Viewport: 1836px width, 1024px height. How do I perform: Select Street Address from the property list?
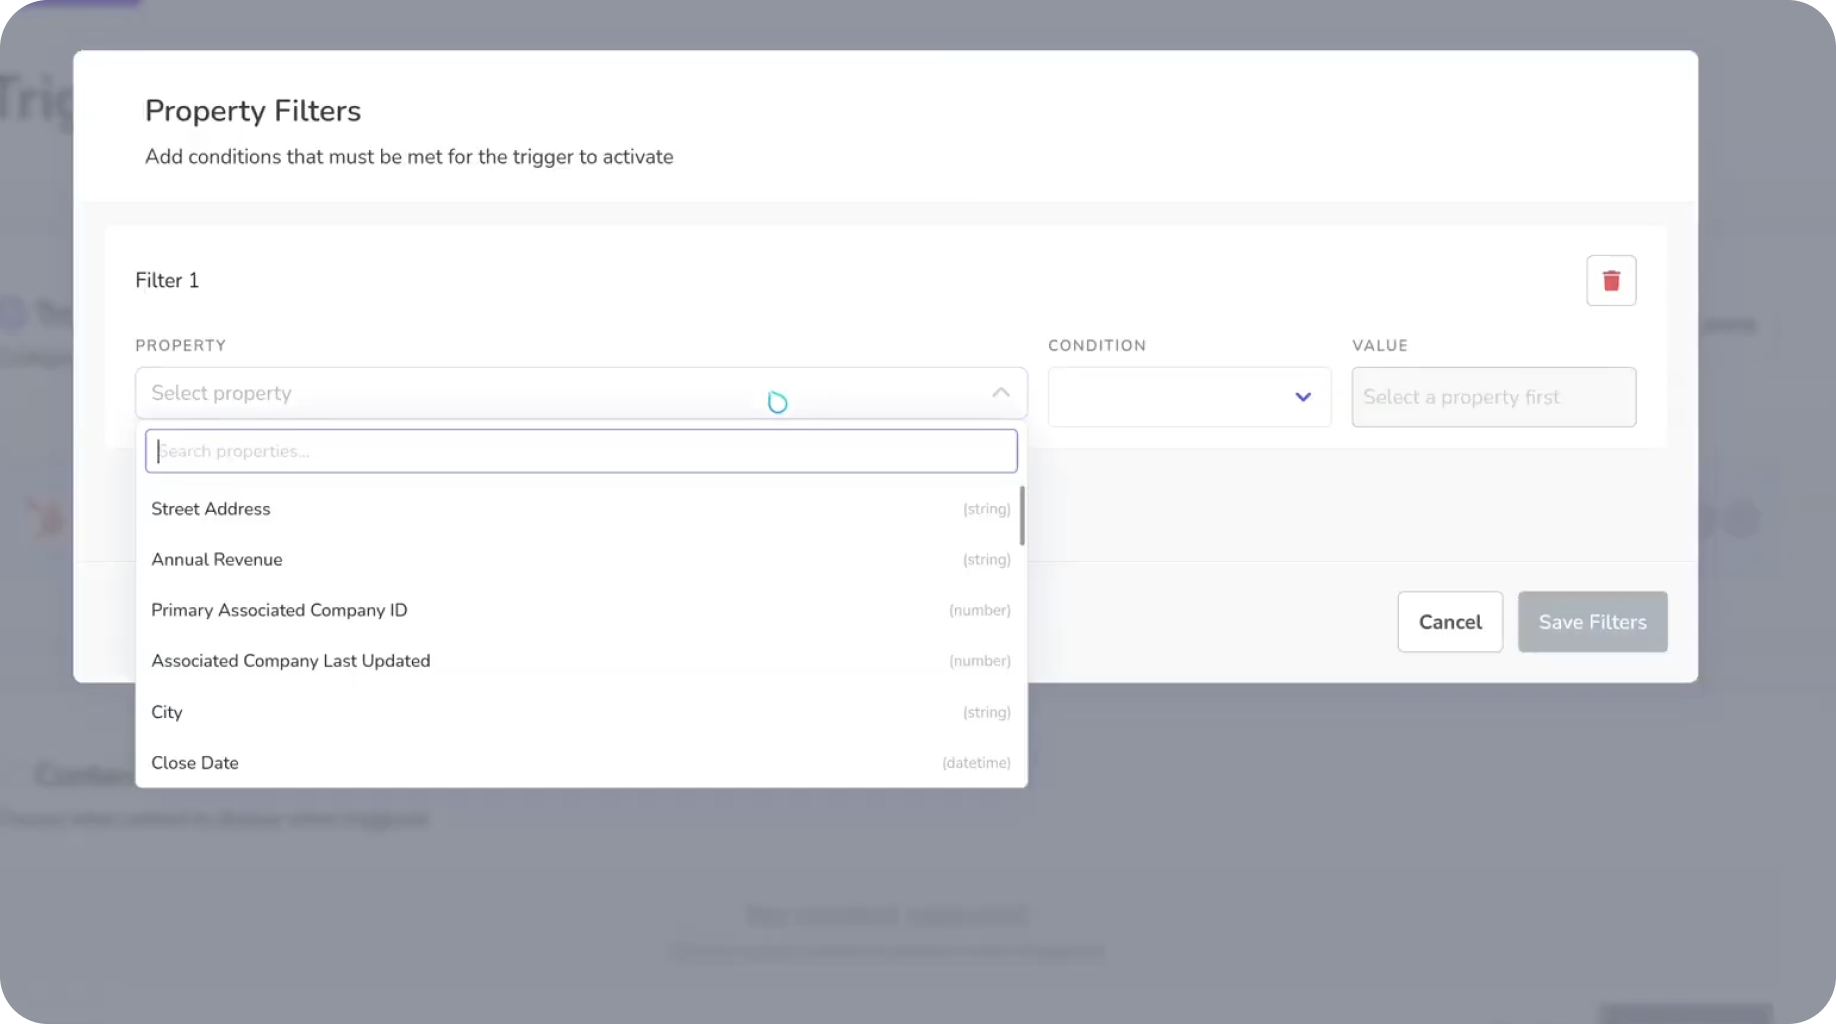point(581,509)
